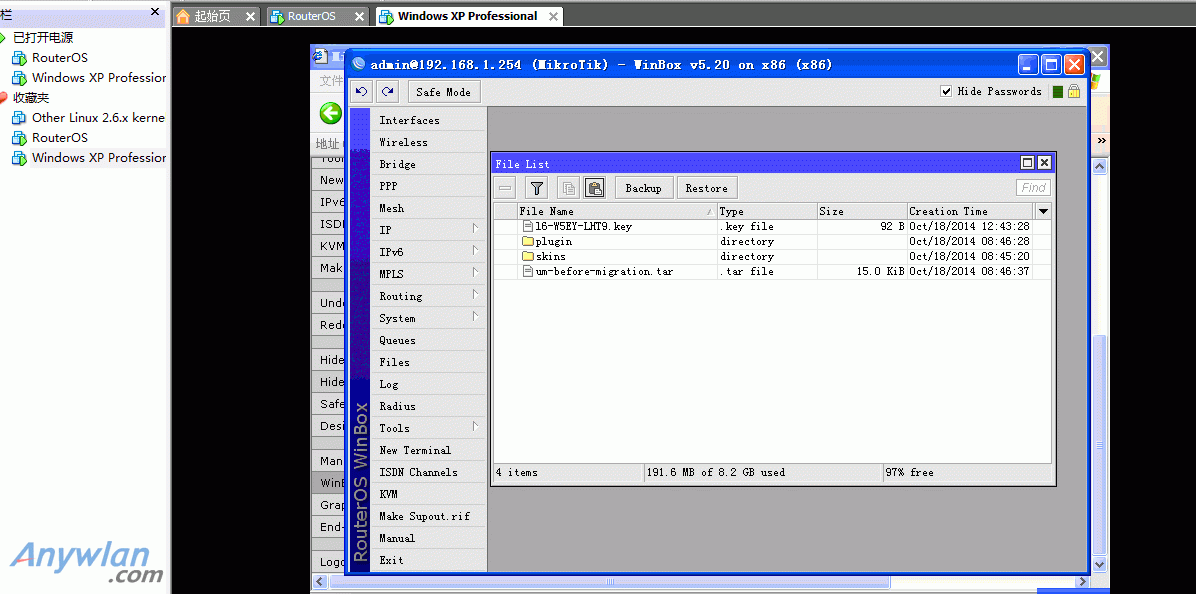Toggle the Hide Passwords checkbox
The width and height of the screenshot is (1196, 594).
pos(946,91)
